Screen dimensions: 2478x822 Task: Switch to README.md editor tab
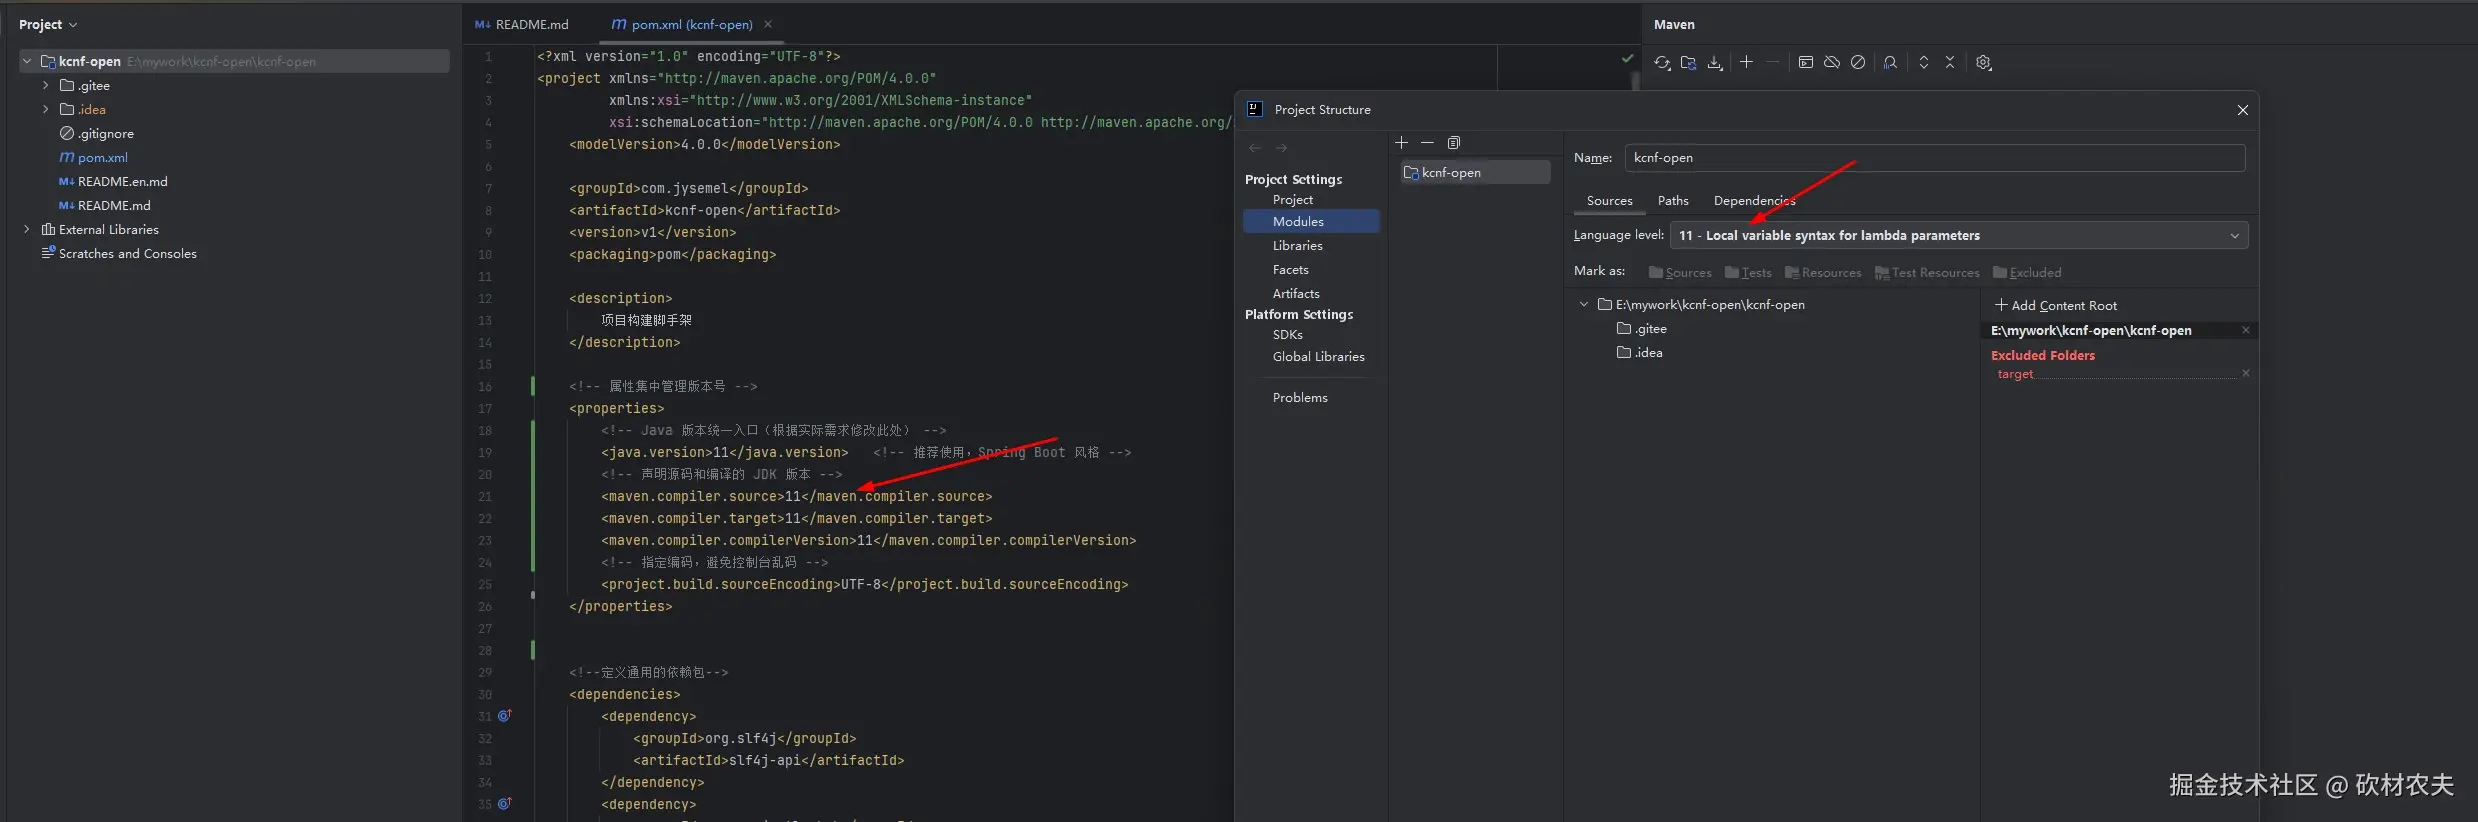522,25
